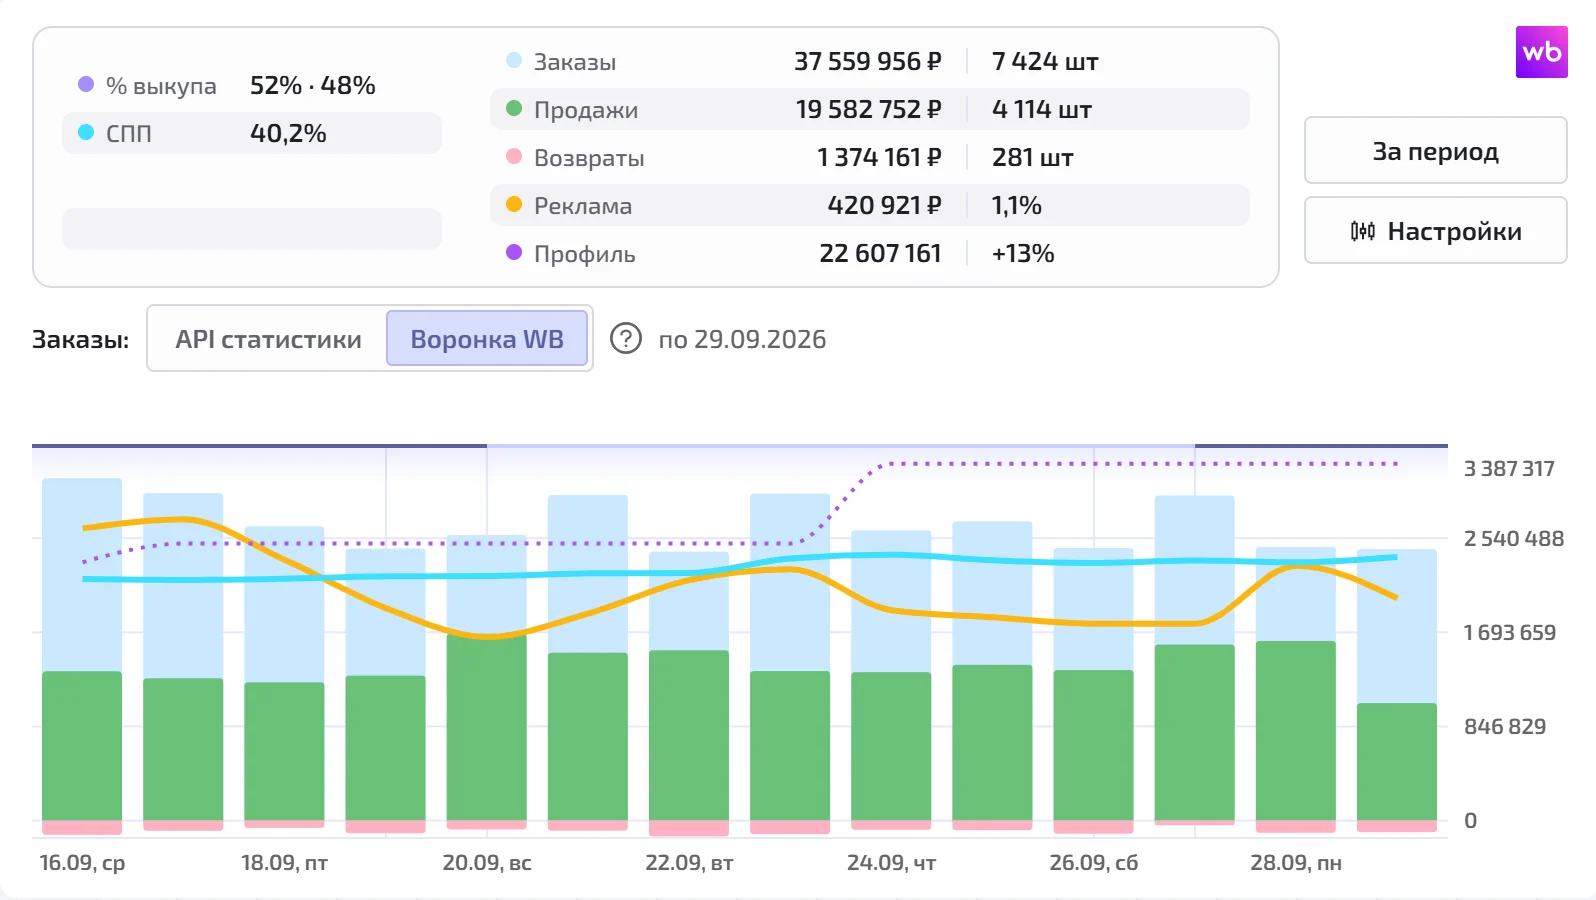The image size is (1596, 900).
Task: Click СПП cyan legend dot
Action: (86, 132)
